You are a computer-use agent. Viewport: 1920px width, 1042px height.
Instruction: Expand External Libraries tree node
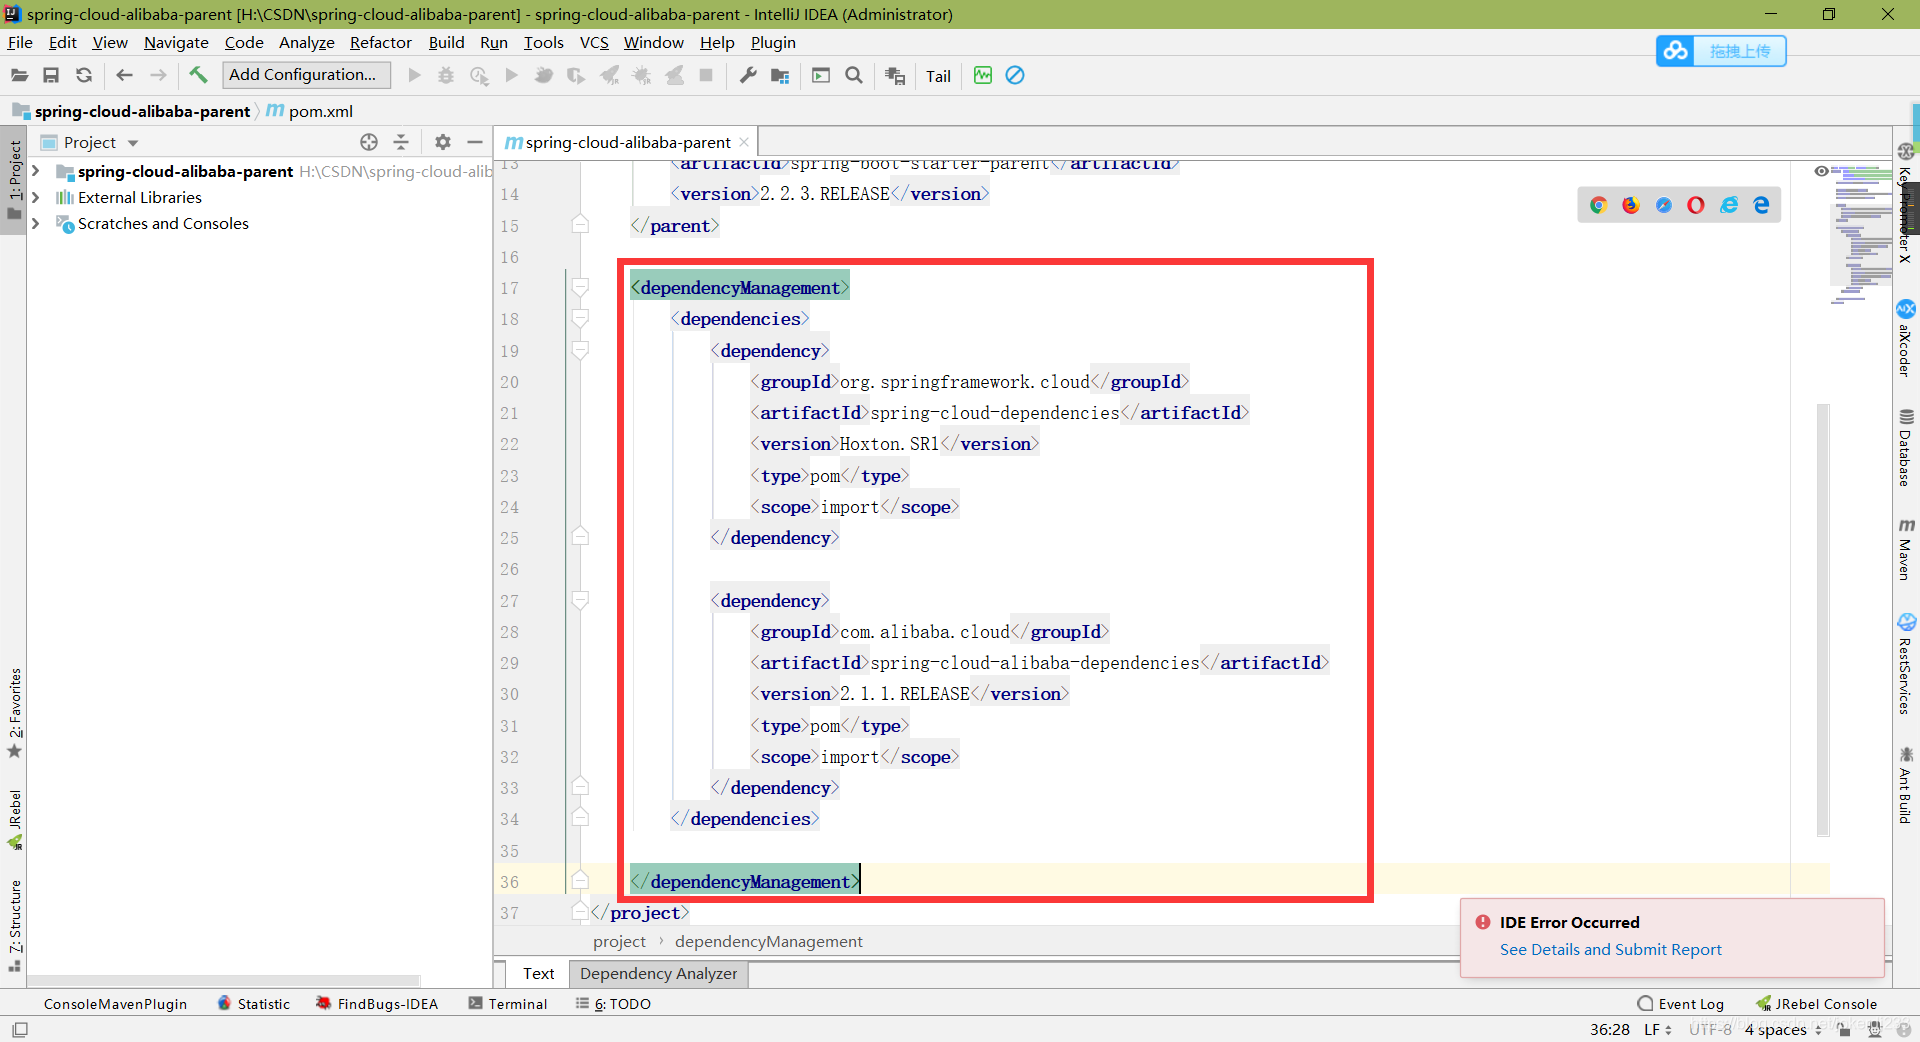click(x=36, y=197)
